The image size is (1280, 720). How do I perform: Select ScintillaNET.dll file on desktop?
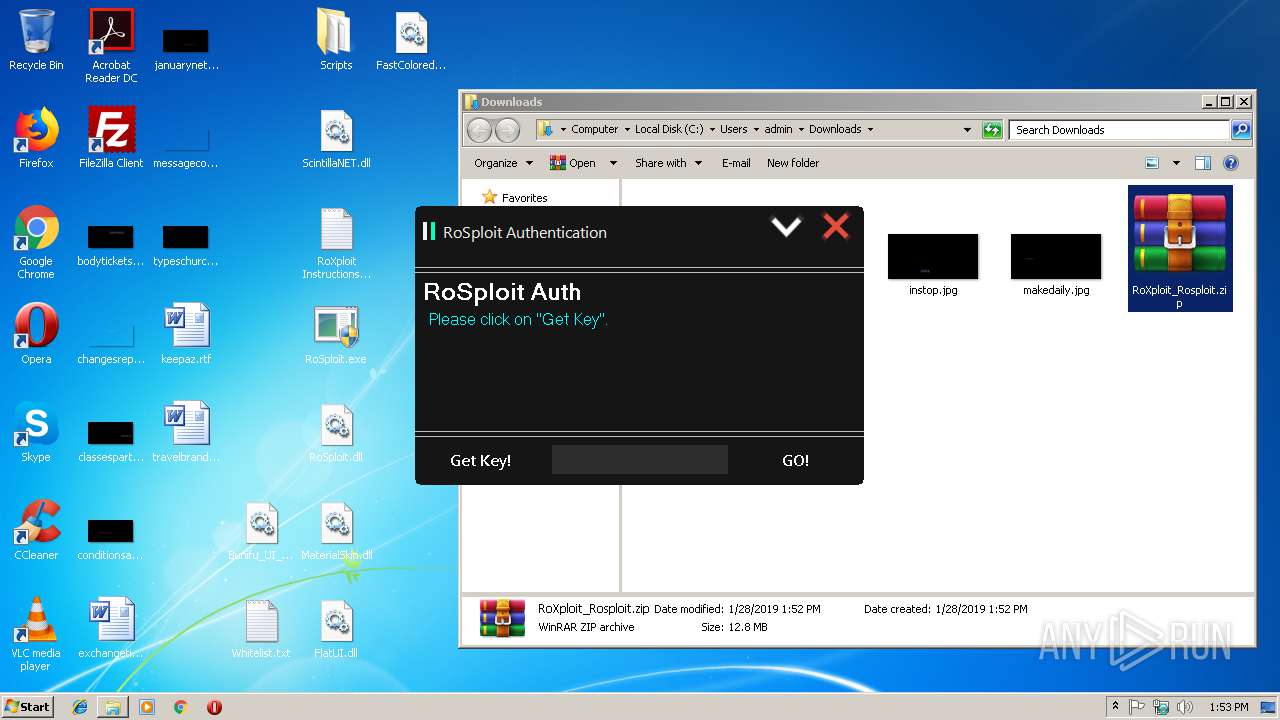tap(336, 138)
